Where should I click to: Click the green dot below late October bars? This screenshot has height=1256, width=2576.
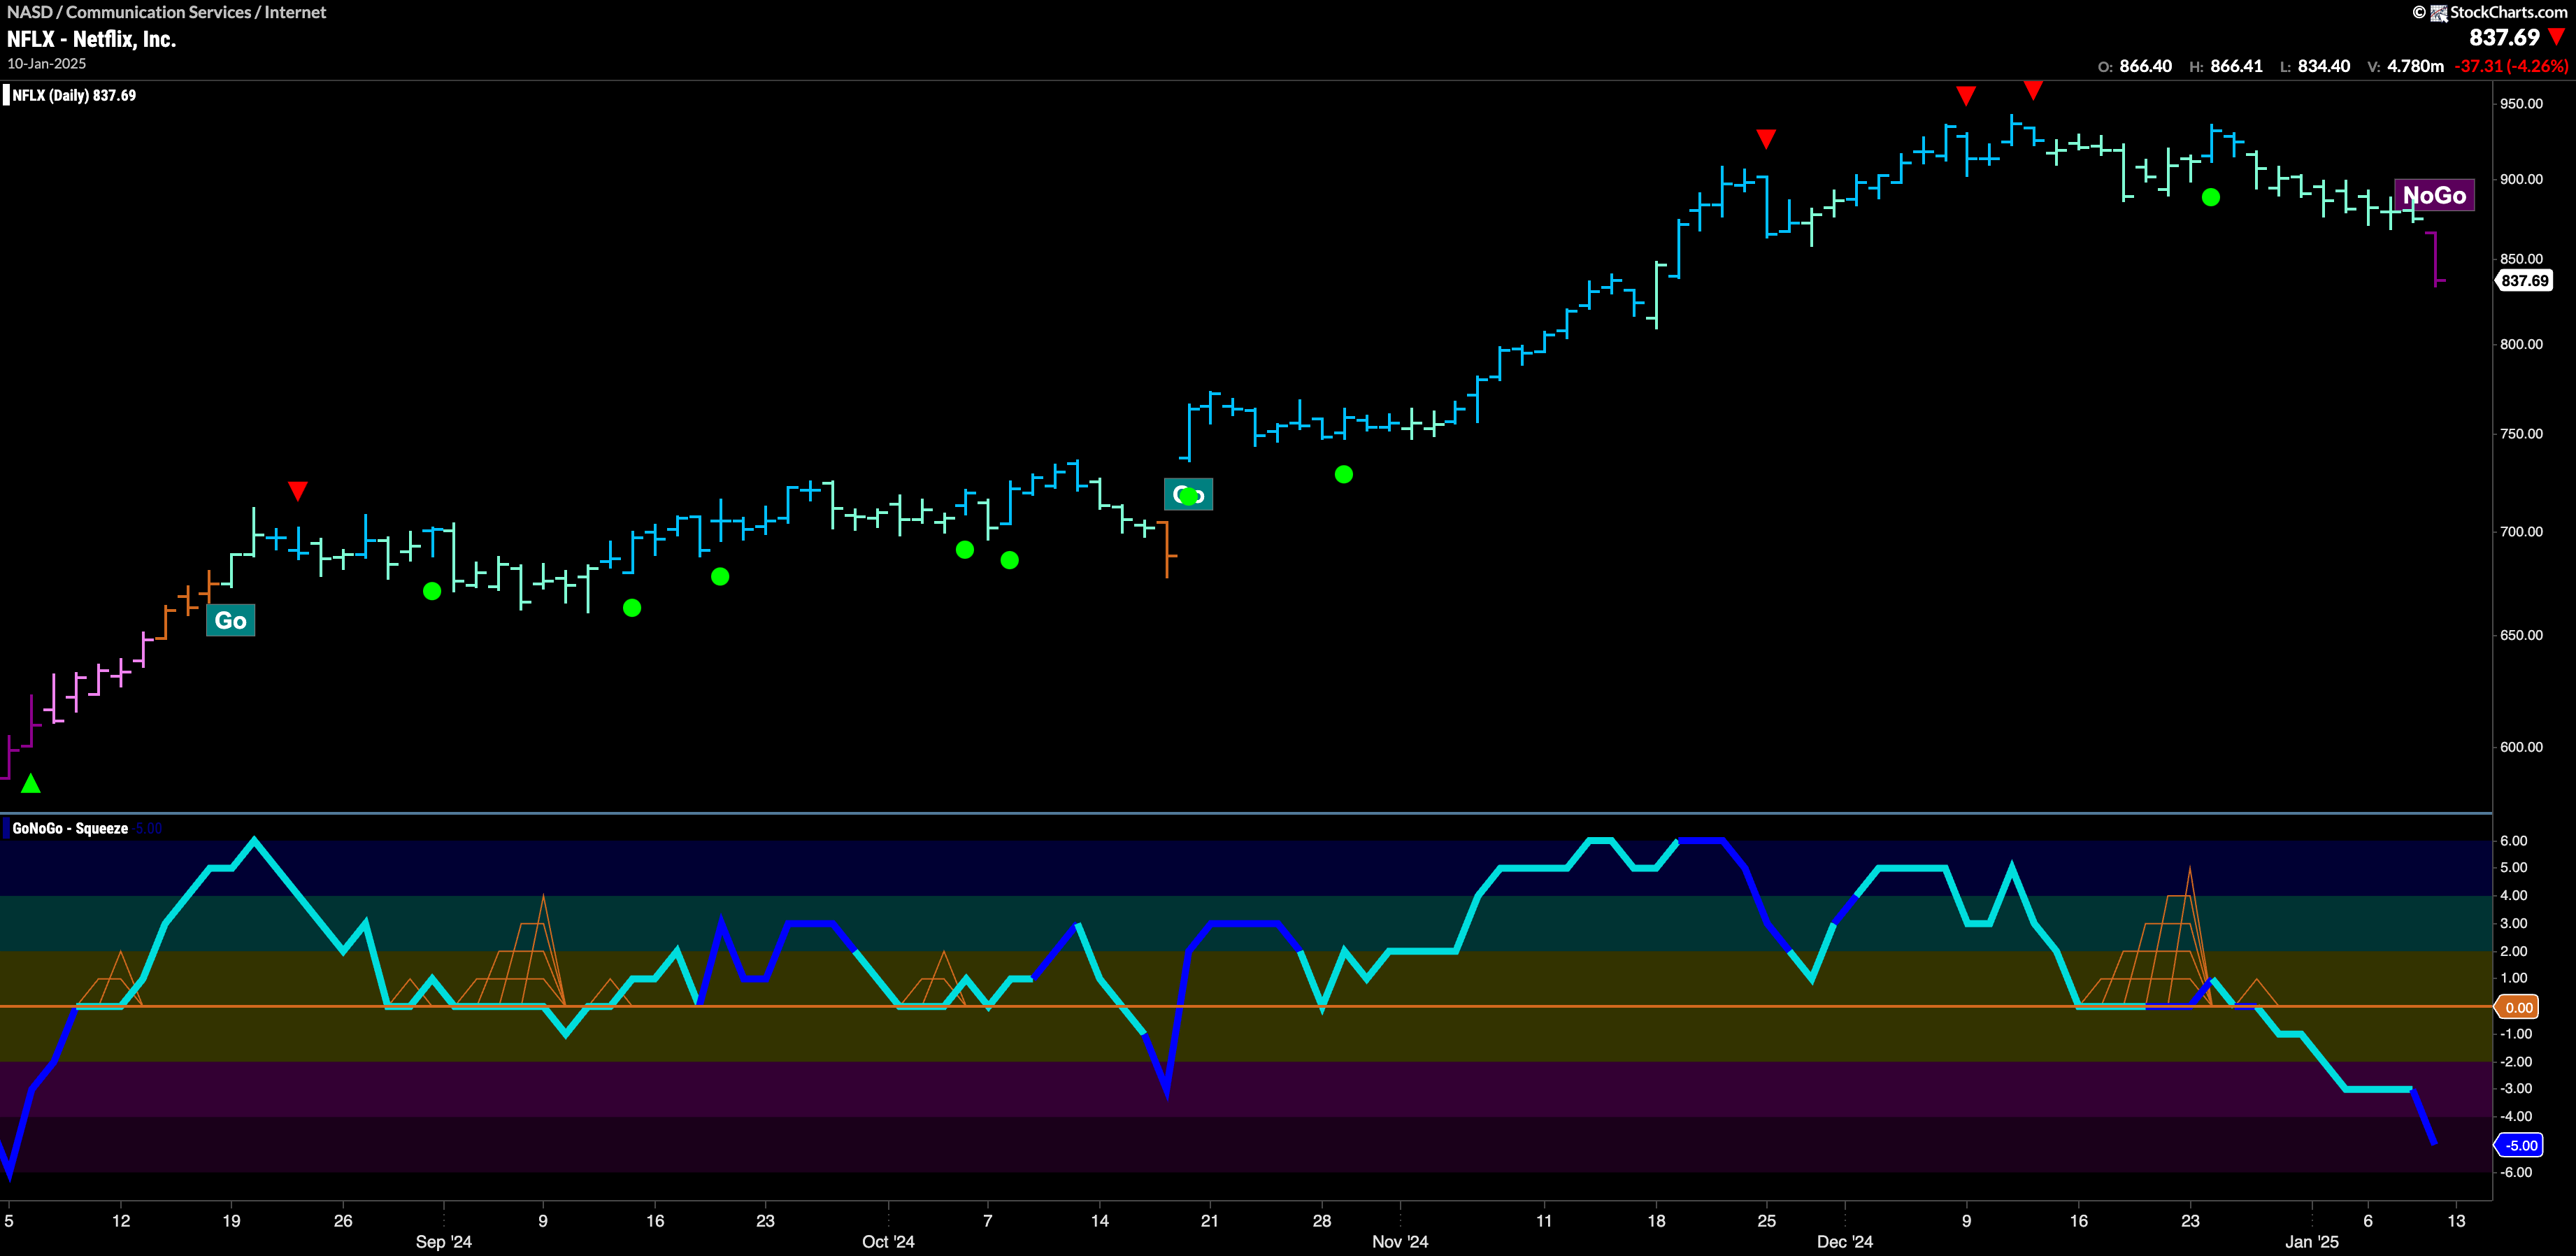coord(1344,474)
